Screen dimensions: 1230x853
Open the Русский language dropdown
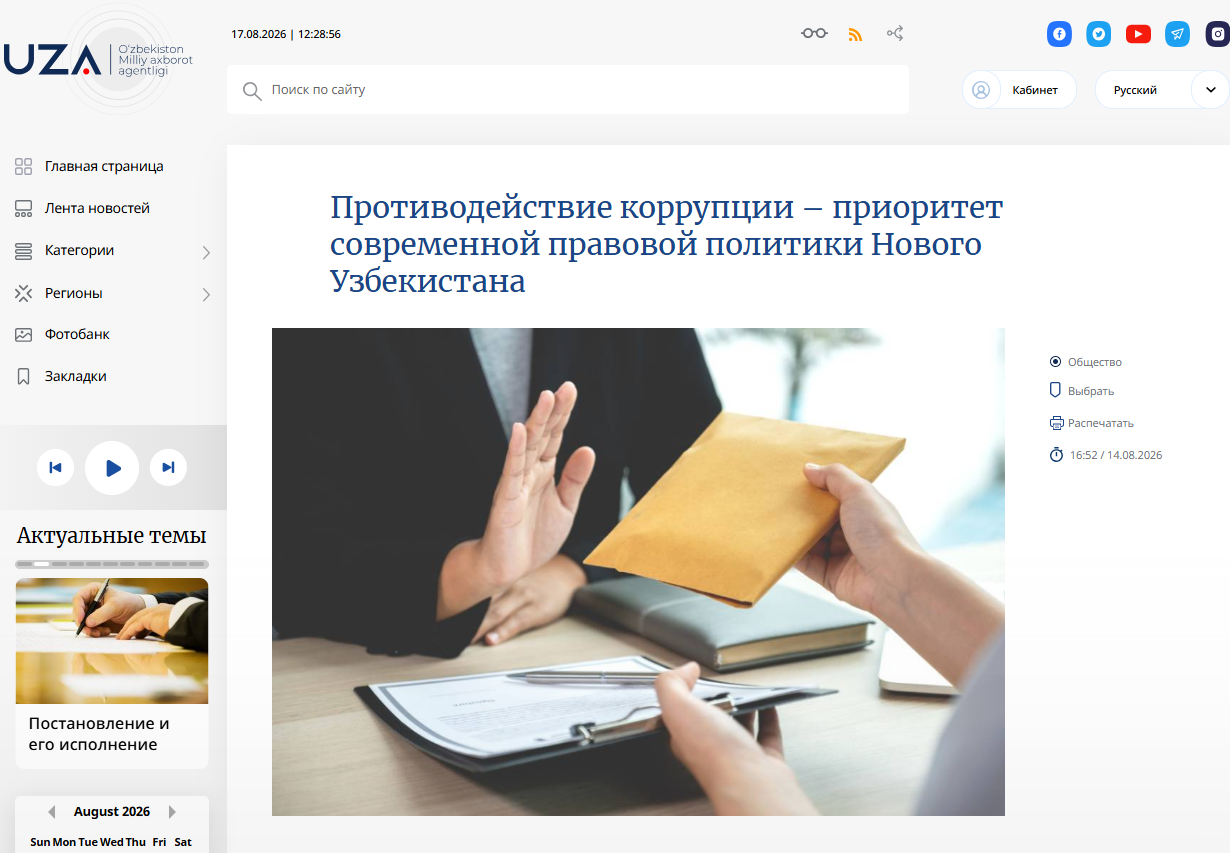pos(1161,90)
